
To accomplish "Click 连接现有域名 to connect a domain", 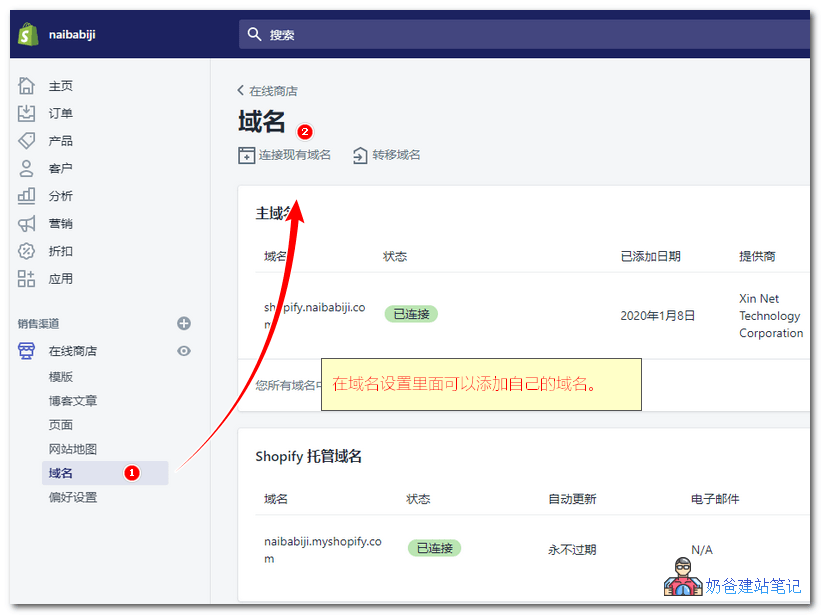I will pyautogui.click(x=297, y=155).
